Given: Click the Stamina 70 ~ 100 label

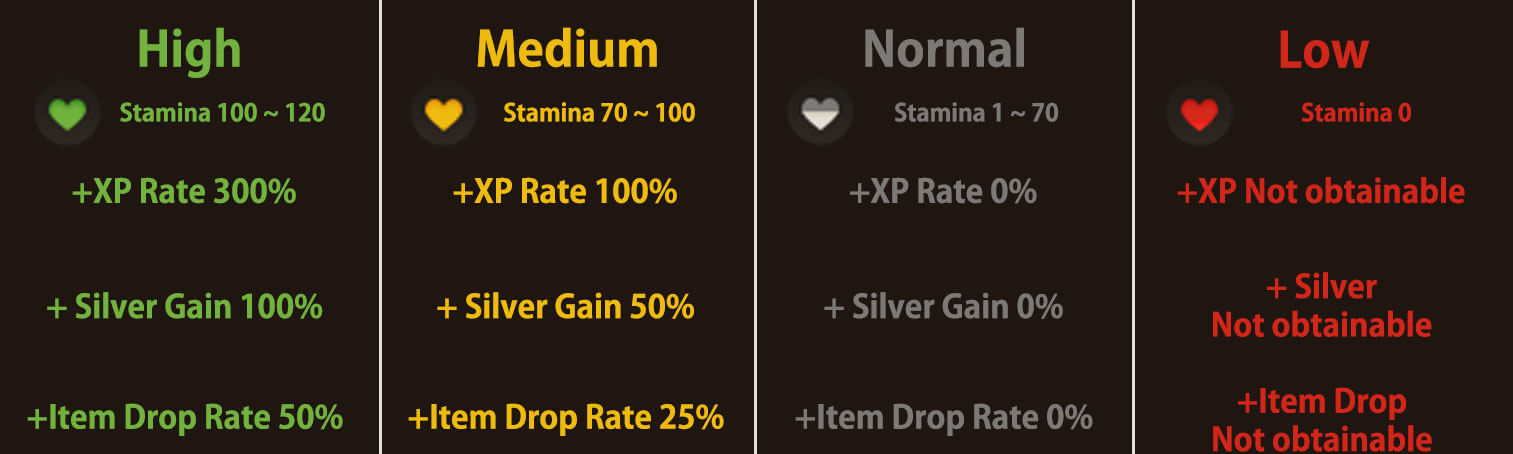Looking at the screenshot, I should 599,113.
